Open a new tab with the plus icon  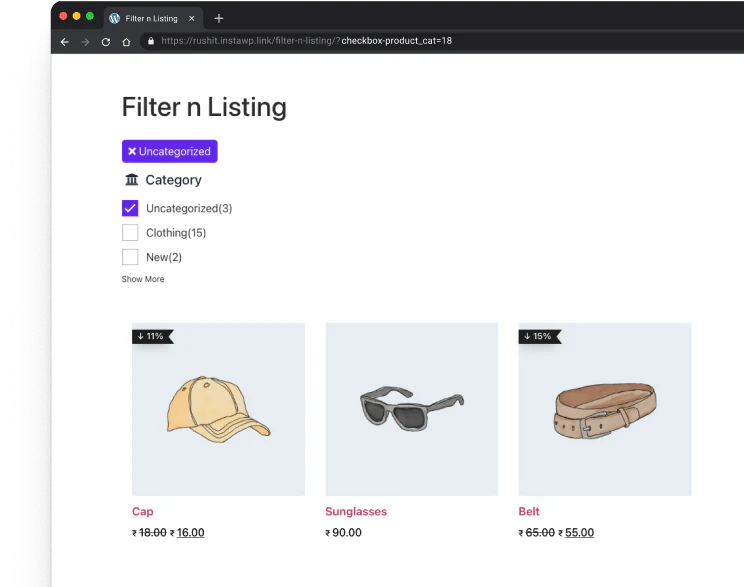(219, 19)
